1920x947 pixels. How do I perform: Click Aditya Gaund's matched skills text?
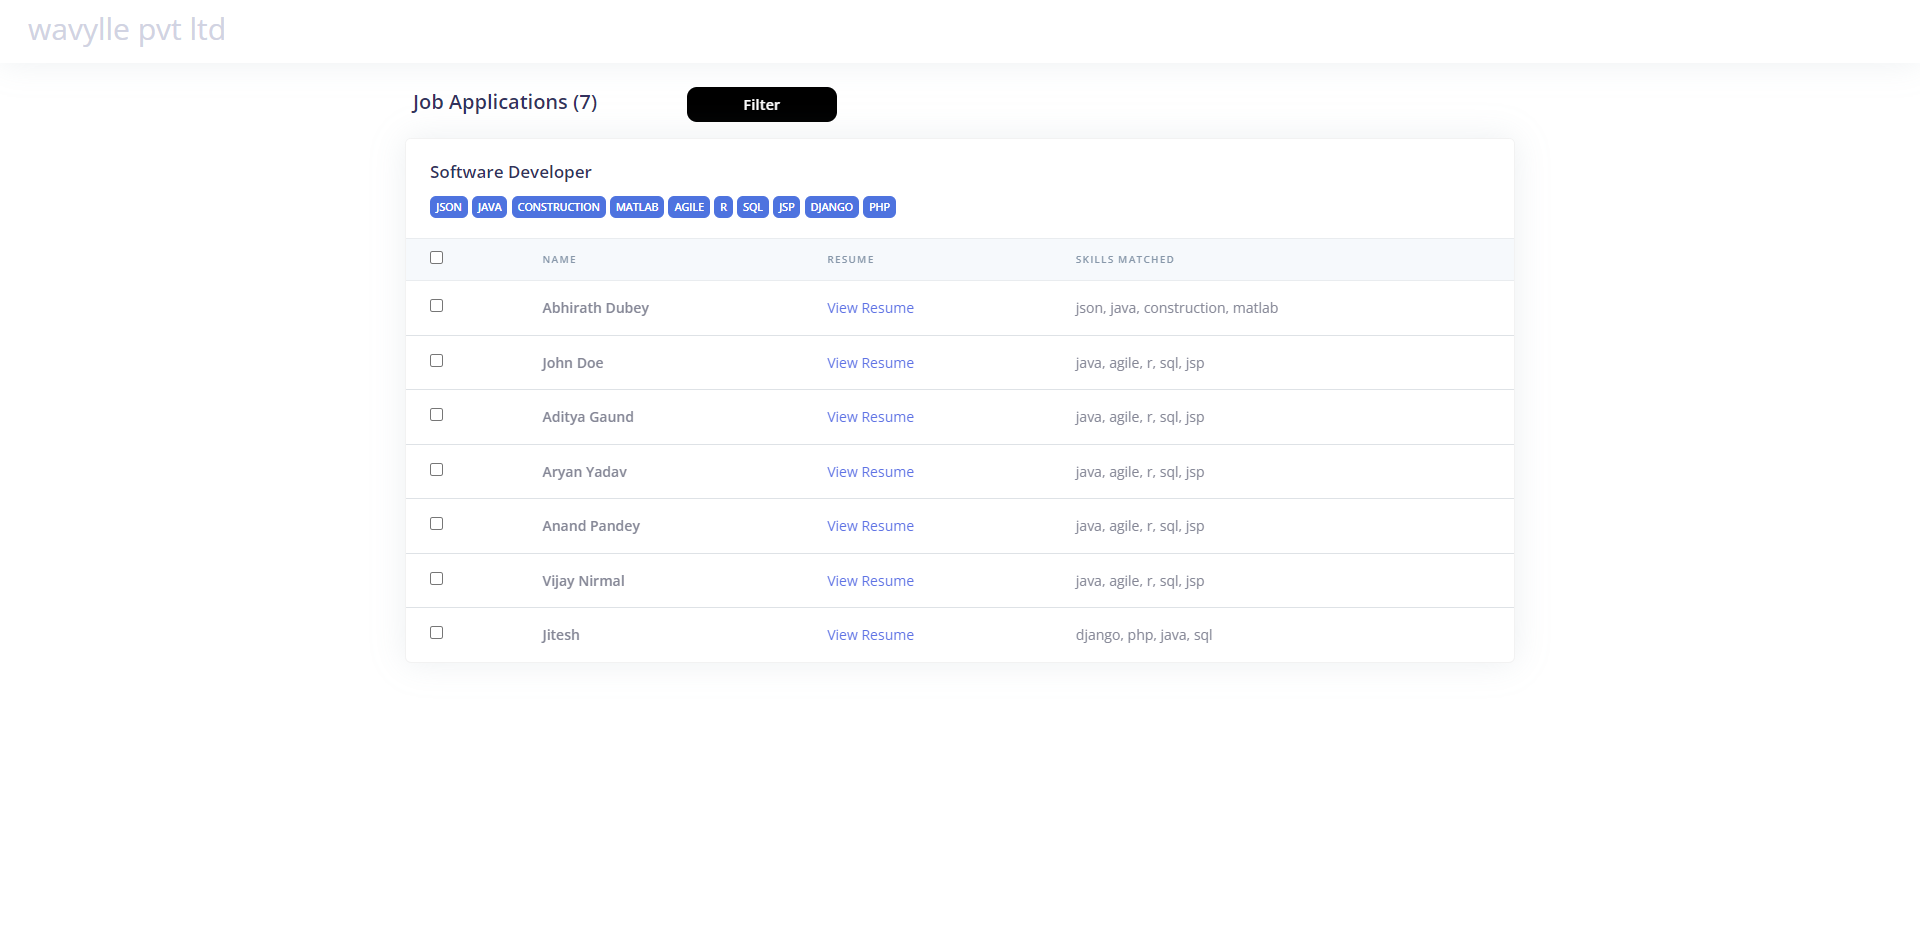(1139, 417)
